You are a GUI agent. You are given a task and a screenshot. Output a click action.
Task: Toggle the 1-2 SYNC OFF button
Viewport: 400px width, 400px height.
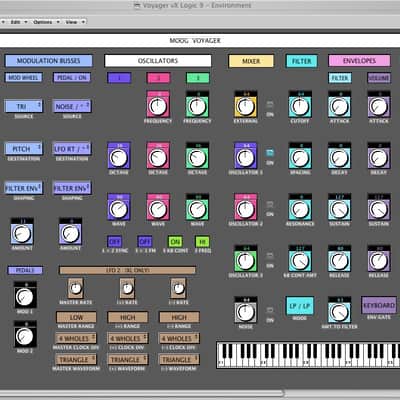point(115,241)
